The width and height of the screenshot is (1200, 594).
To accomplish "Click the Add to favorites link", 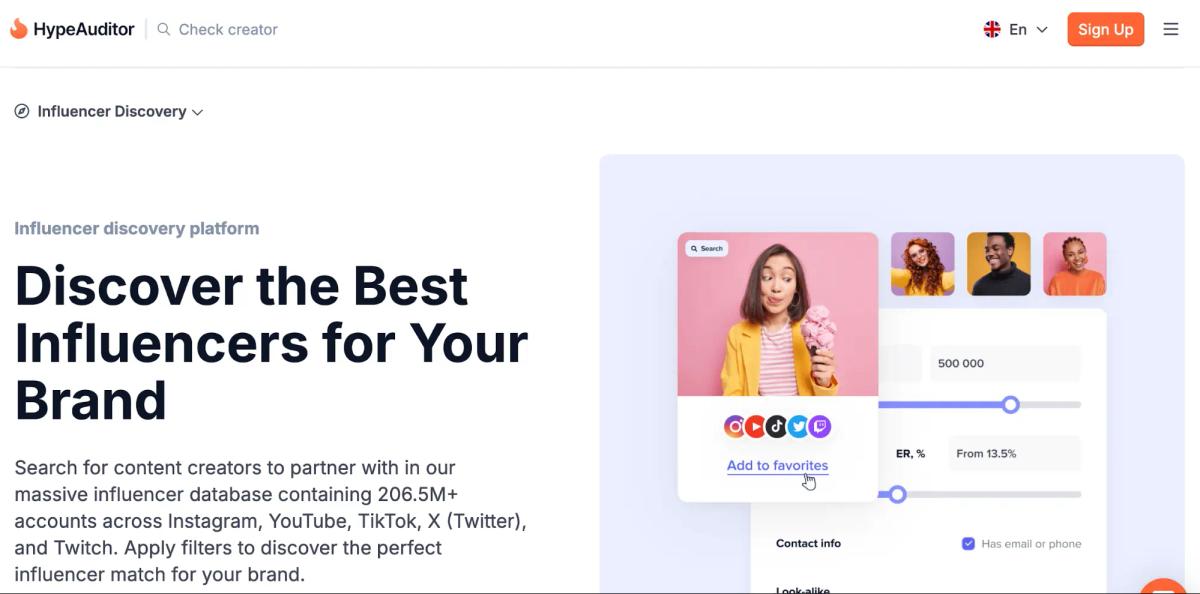I will click(777, 465).
